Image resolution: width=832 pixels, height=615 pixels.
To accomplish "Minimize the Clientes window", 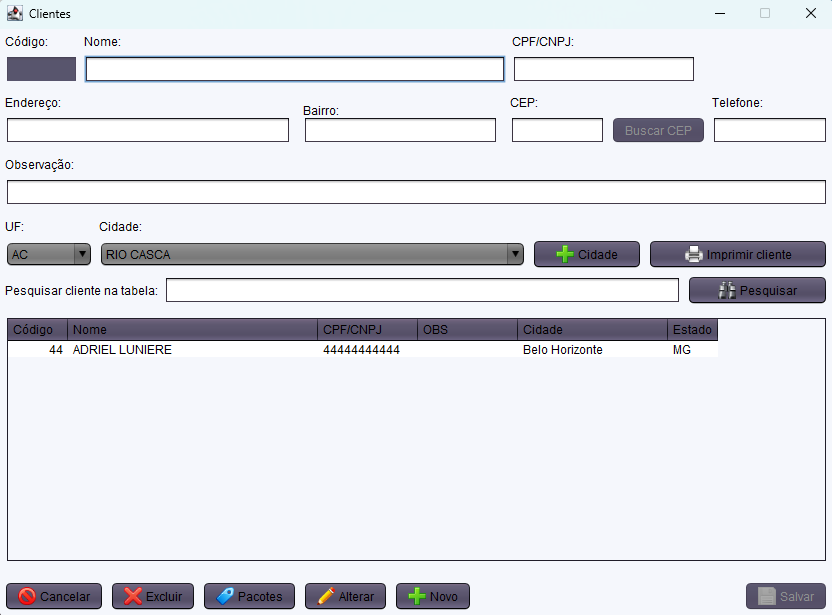I will tap(720, 13).
